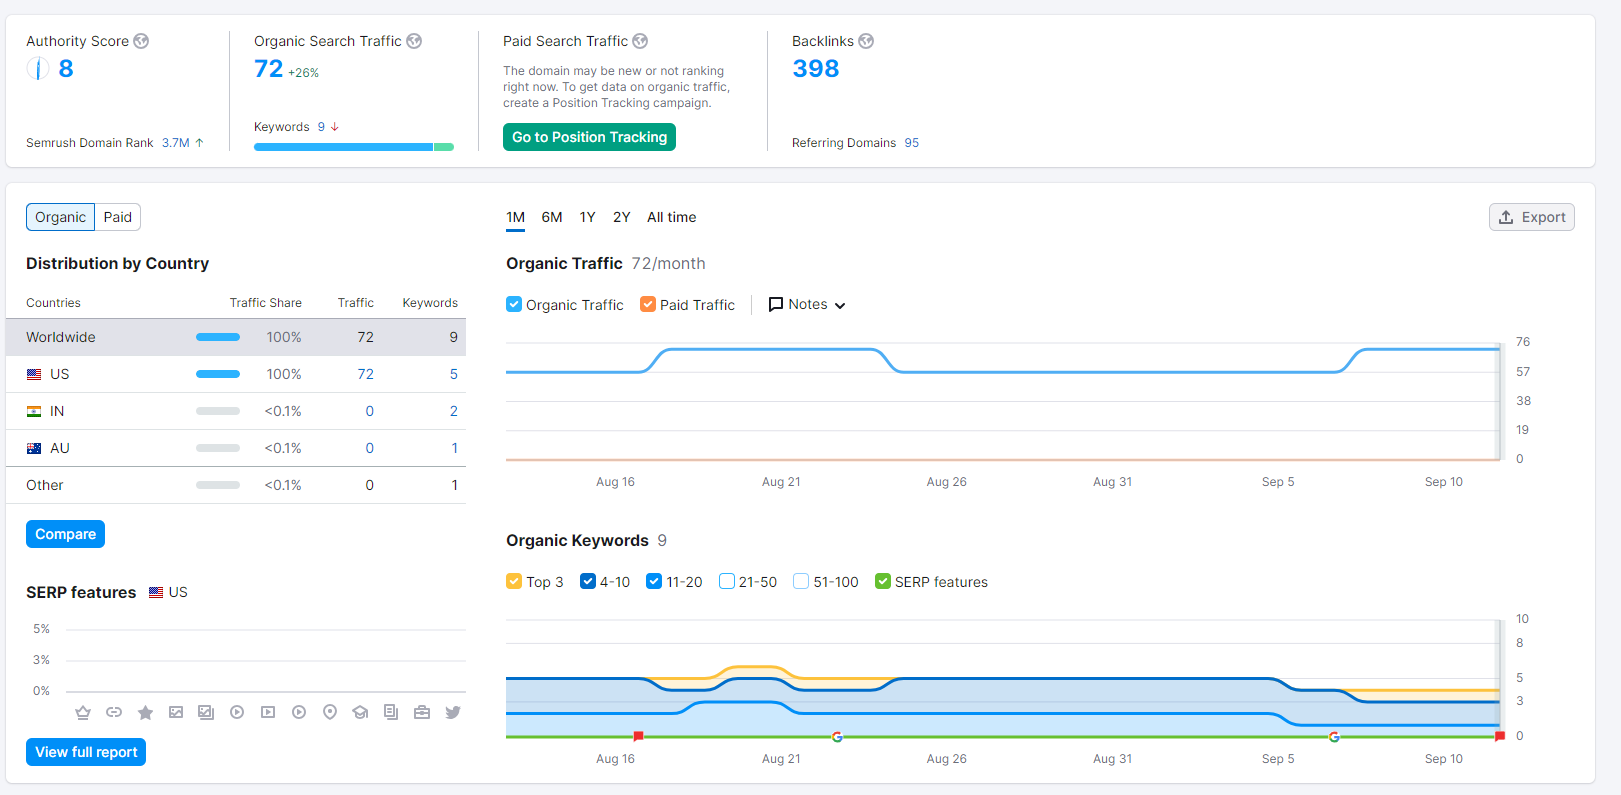
Task: Click the Export button
Action: 1532,217
